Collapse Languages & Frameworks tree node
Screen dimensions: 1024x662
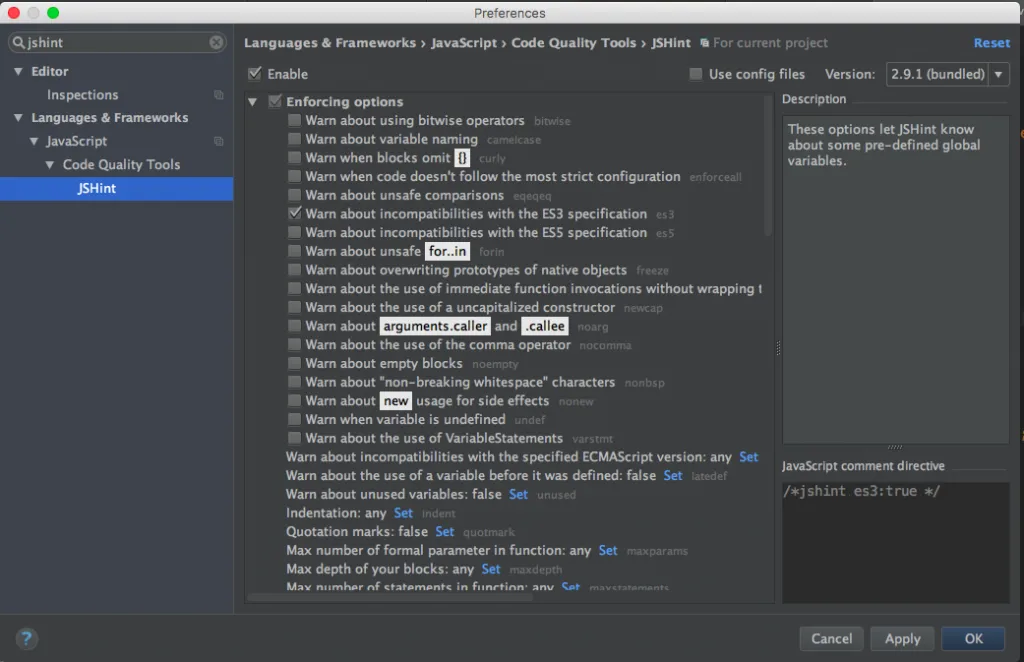18,118
